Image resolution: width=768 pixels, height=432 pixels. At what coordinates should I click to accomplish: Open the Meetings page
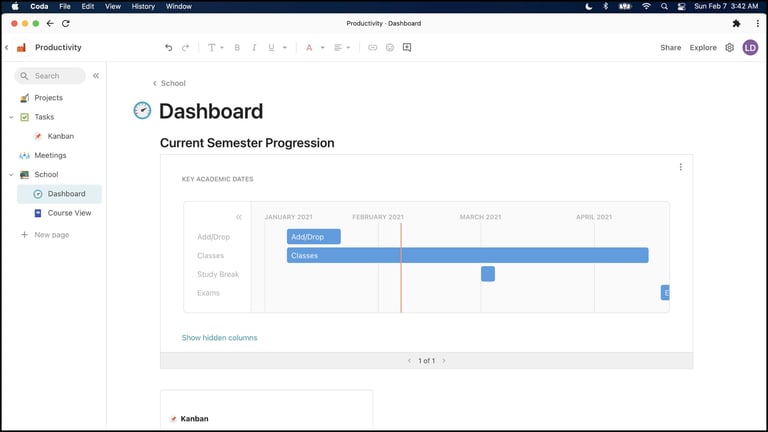pyautogui.click(x=50, y=155)
